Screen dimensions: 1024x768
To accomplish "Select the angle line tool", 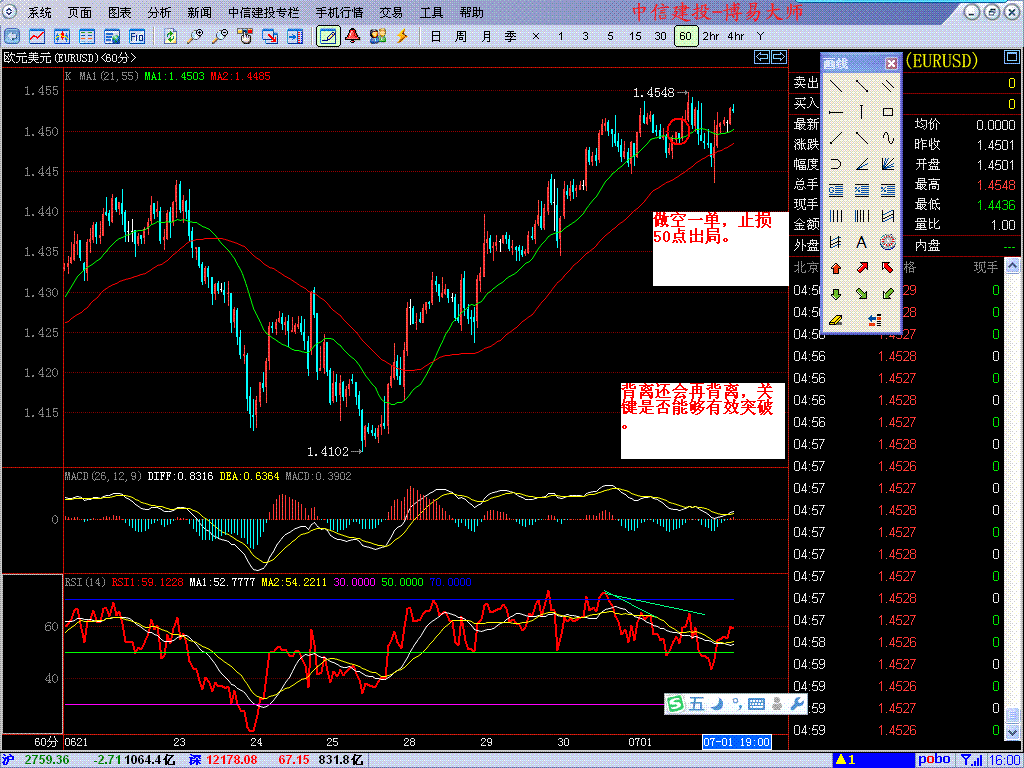I will 861,164.
